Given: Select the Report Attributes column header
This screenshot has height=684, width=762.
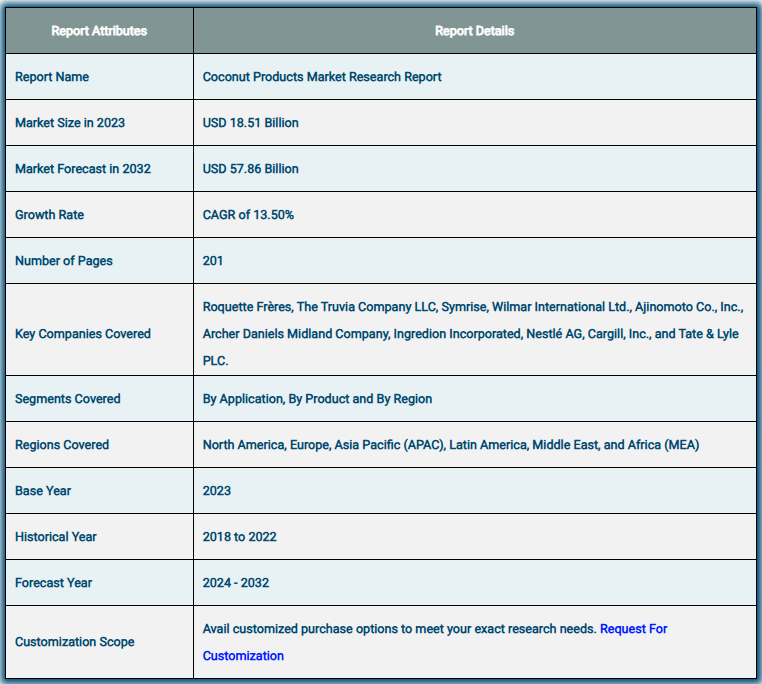Looking at the screenshot, I should [x=99, y=31].
